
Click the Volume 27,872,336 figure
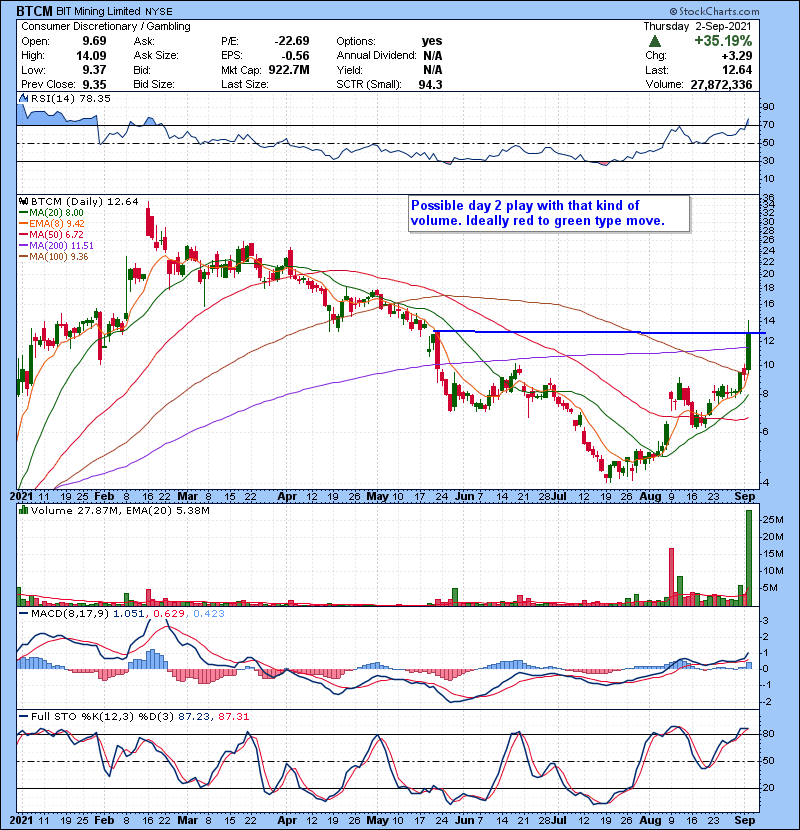coord(721,84)
